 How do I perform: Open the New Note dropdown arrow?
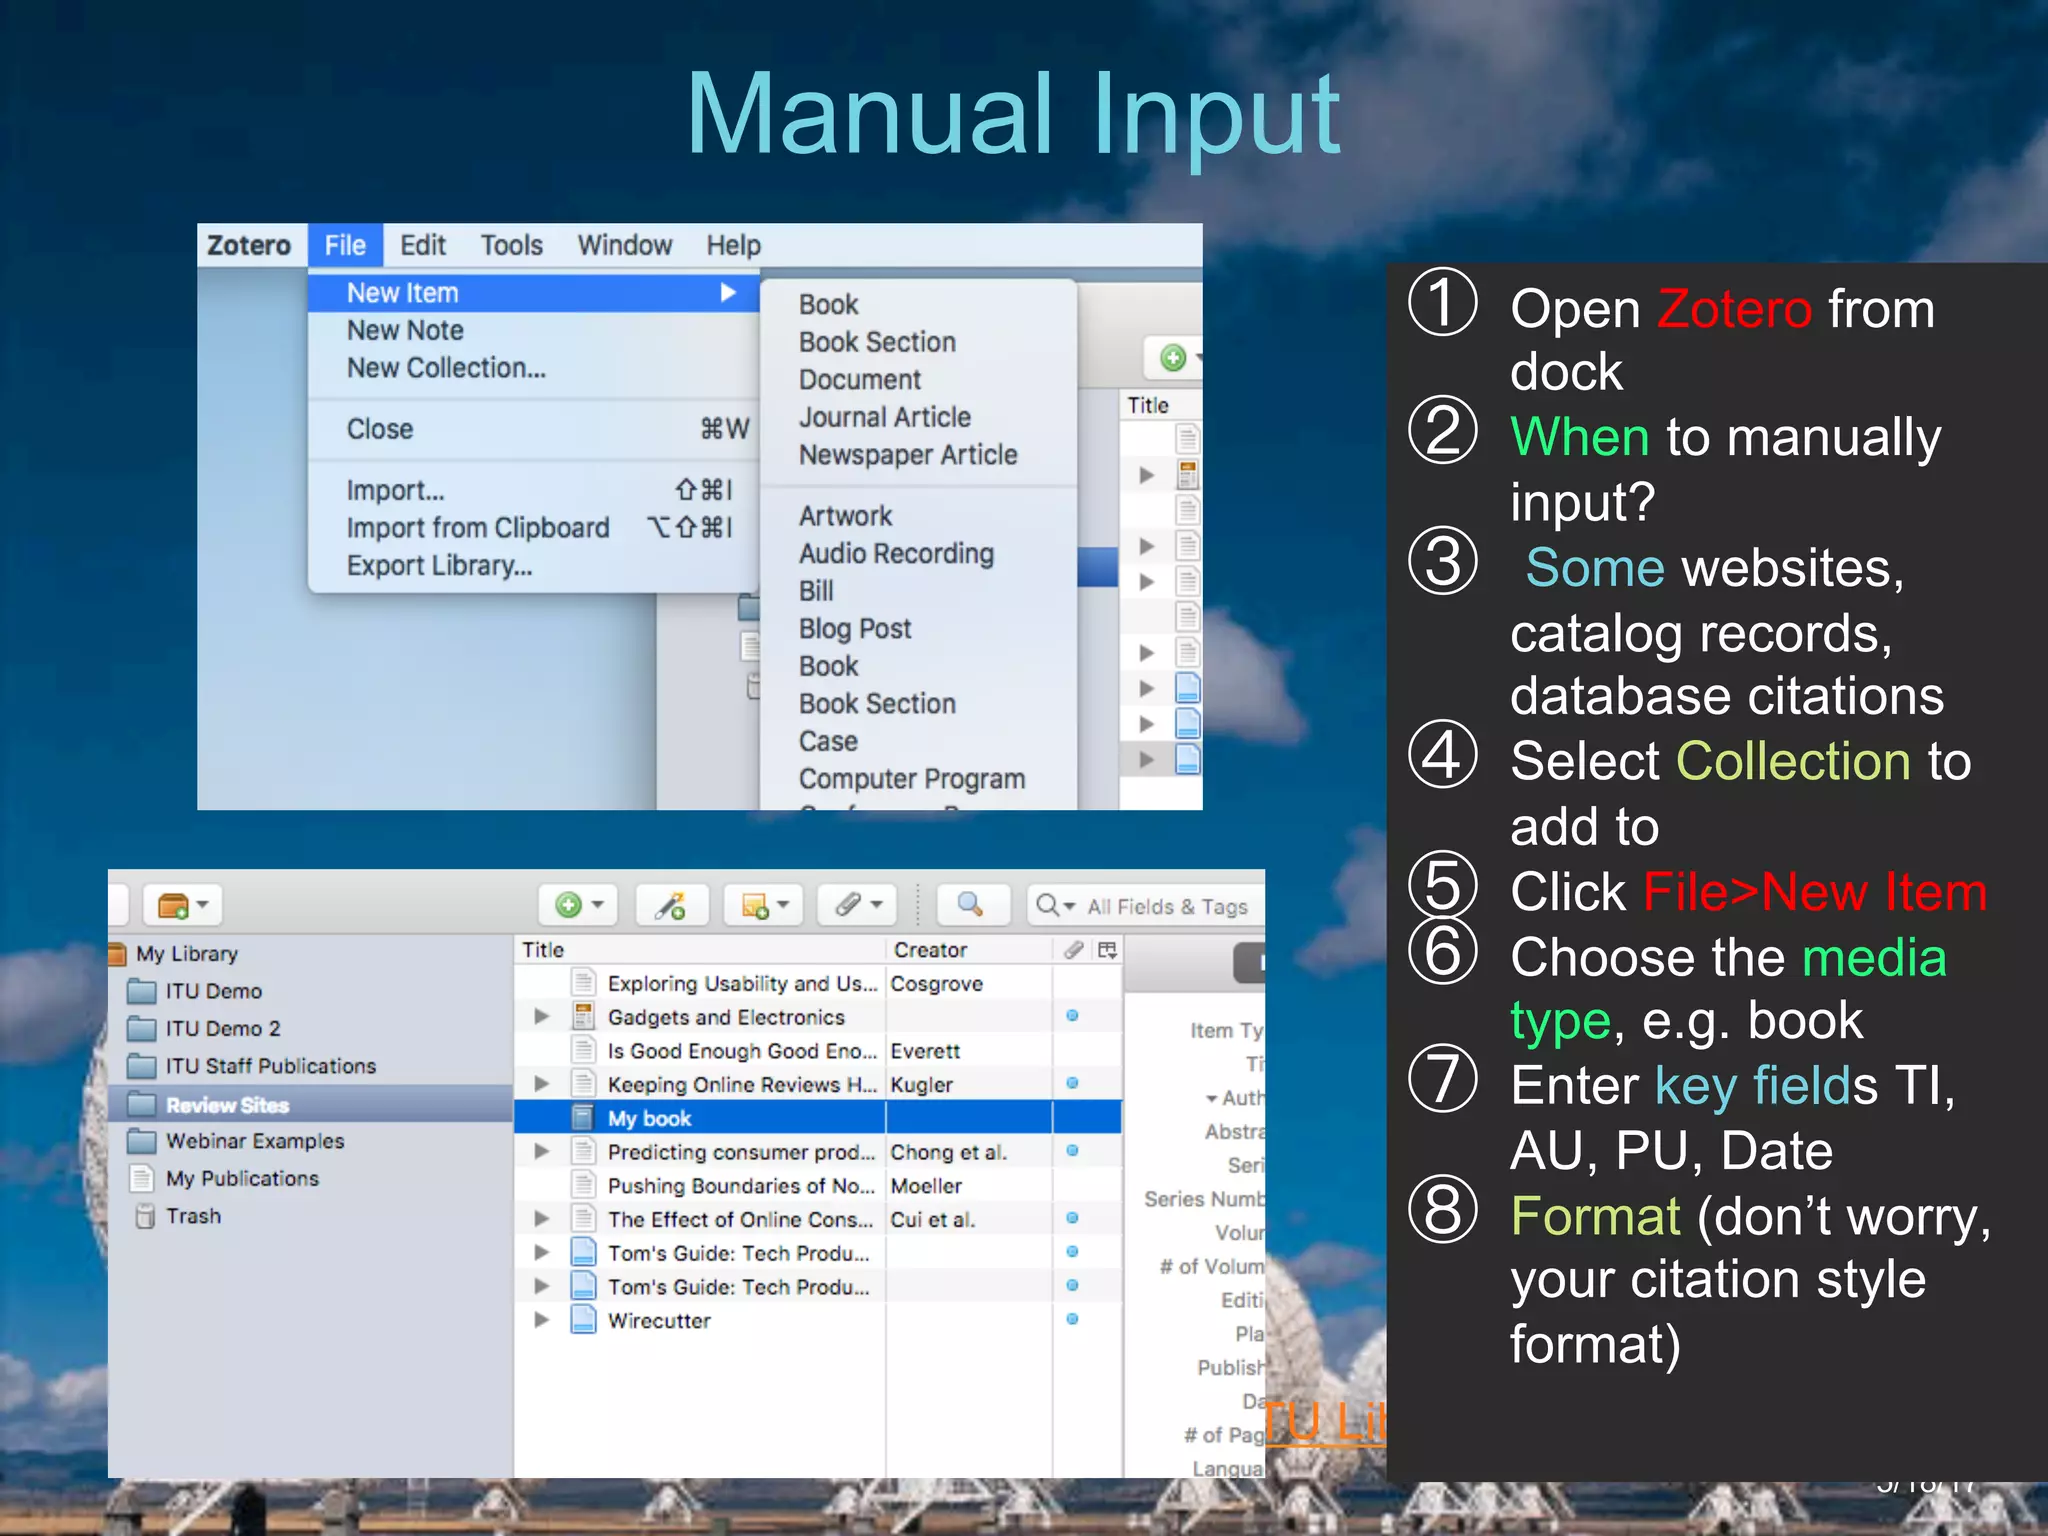[784, 905]
